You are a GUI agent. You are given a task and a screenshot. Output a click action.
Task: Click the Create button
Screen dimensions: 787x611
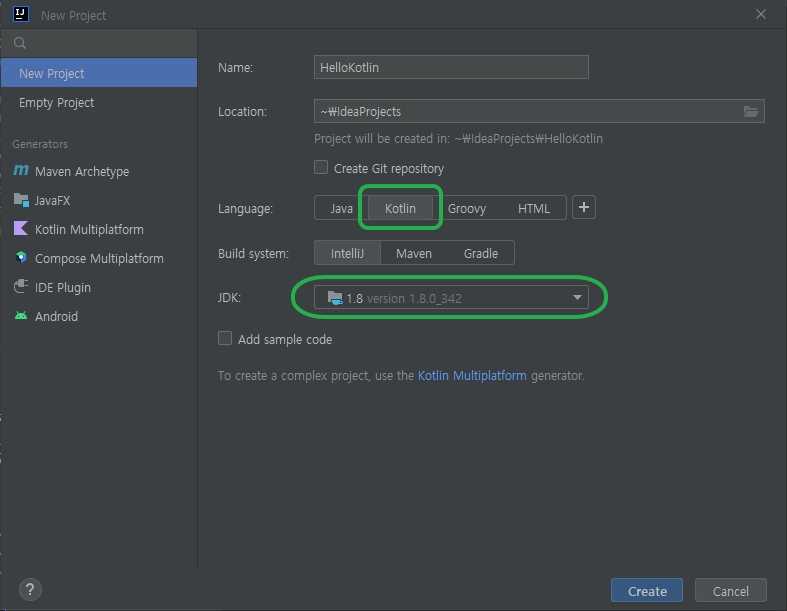[647, 591]
